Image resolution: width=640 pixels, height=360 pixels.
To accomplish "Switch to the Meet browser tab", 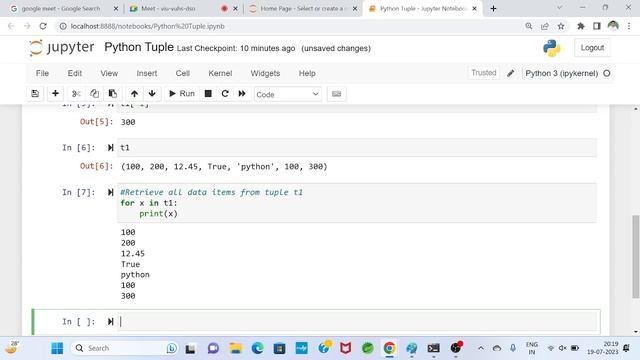I will pyautogui.click(x=168, y=9).
